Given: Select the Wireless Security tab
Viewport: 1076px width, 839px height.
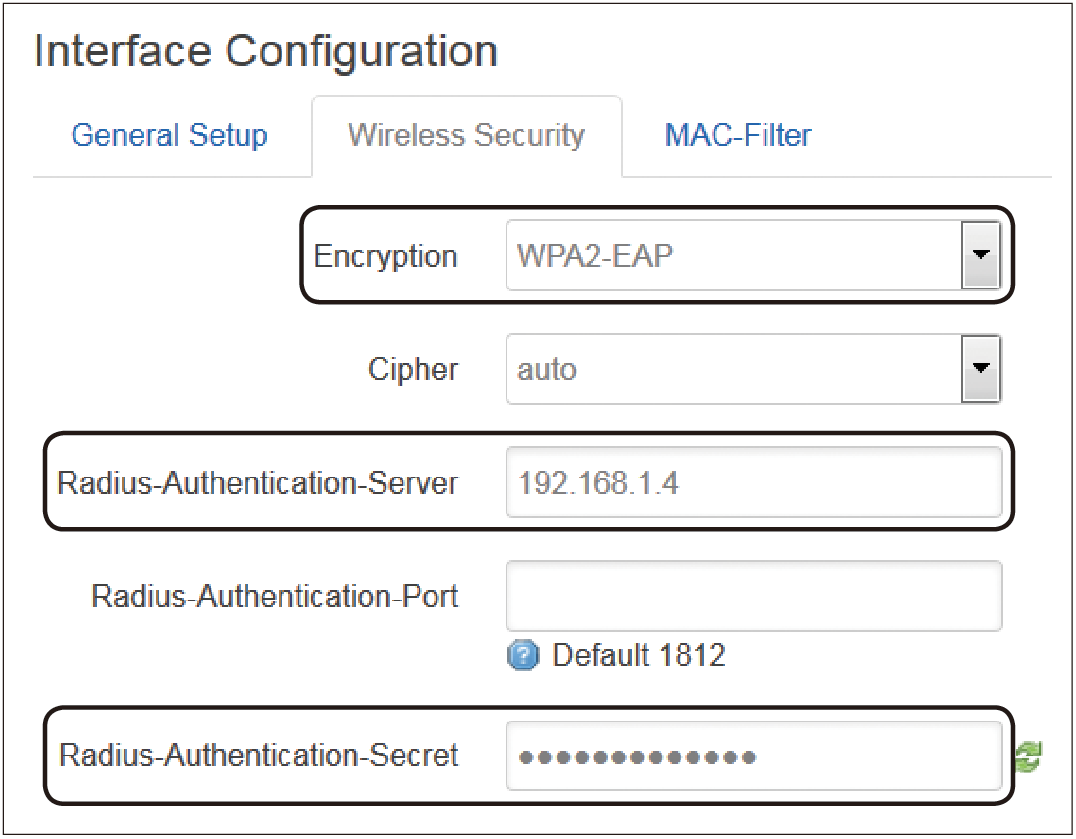Looking at the screenshot, I should click(x=467, y=135).
